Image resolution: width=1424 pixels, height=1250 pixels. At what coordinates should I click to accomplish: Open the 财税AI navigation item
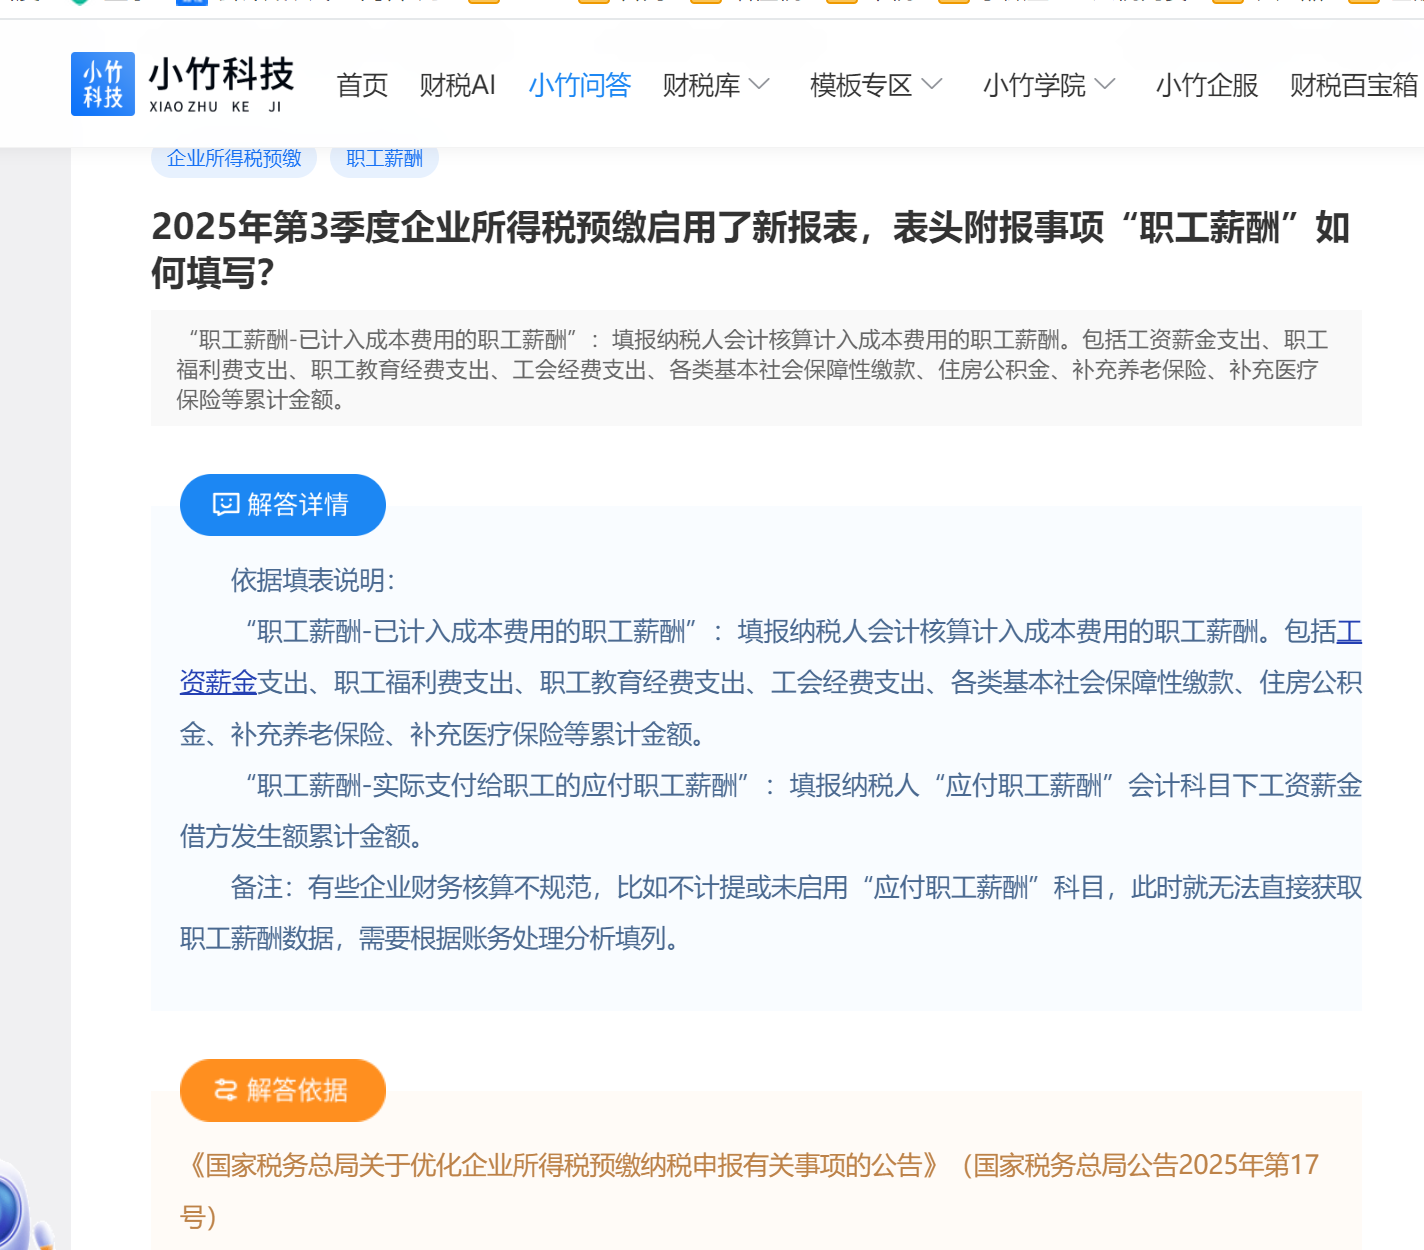(x=457, y=85)
